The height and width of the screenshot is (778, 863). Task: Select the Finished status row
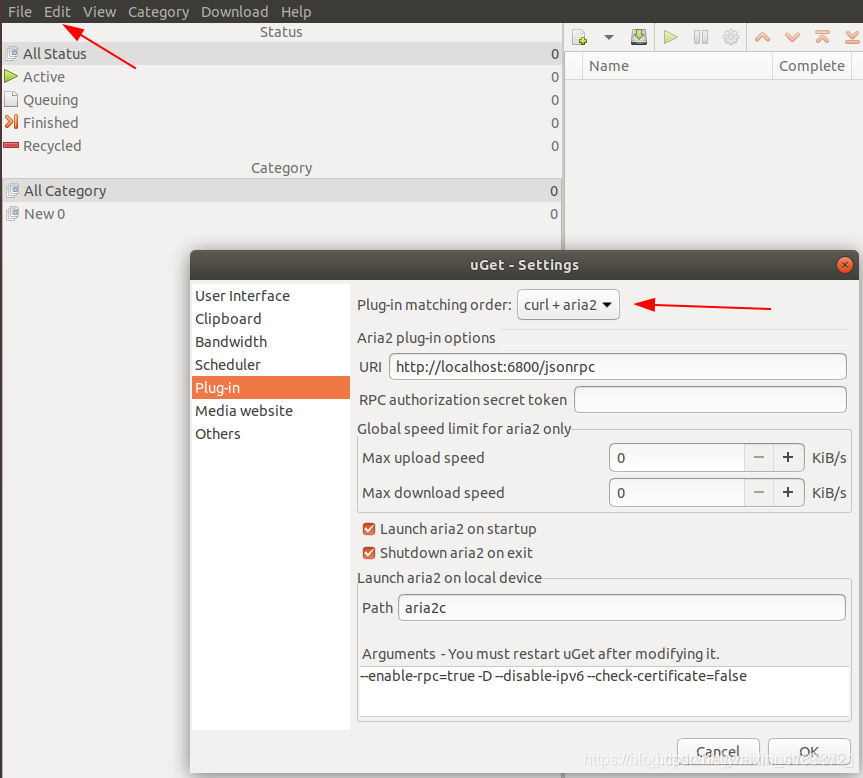(281, 123)
